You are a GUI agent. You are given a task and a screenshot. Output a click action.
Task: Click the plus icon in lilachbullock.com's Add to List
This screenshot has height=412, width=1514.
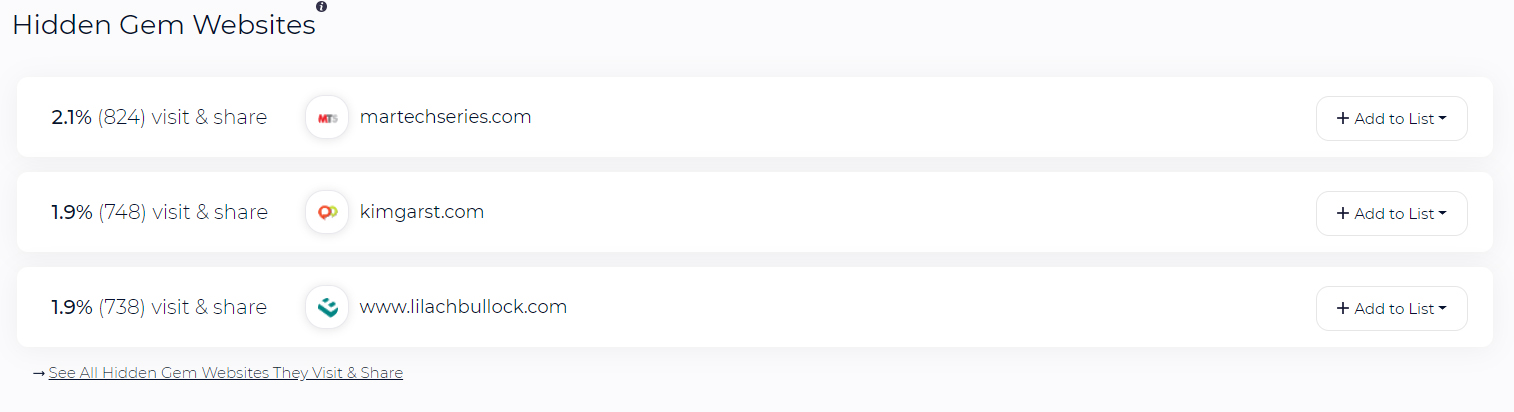1343,308
